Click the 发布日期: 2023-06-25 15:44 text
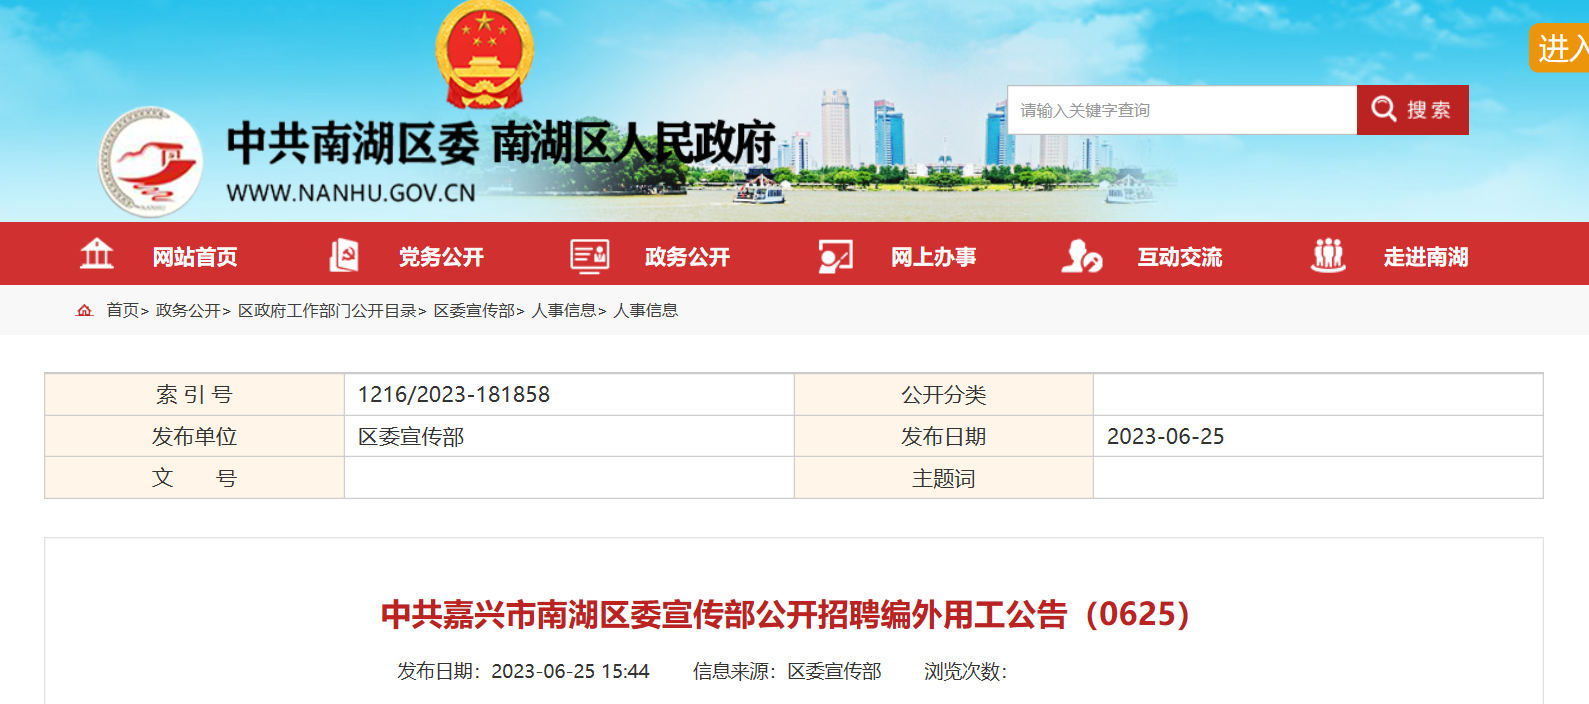This screenshot has height=704, width=1589. pyautogui.click(x=523, y=671)
